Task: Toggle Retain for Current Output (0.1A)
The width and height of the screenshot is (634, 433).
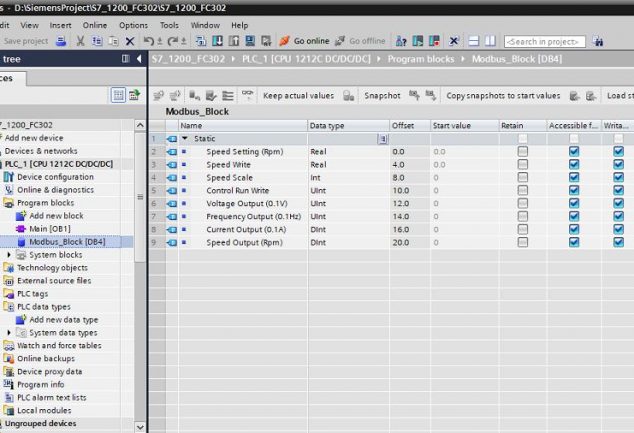Action: point(523,229)
